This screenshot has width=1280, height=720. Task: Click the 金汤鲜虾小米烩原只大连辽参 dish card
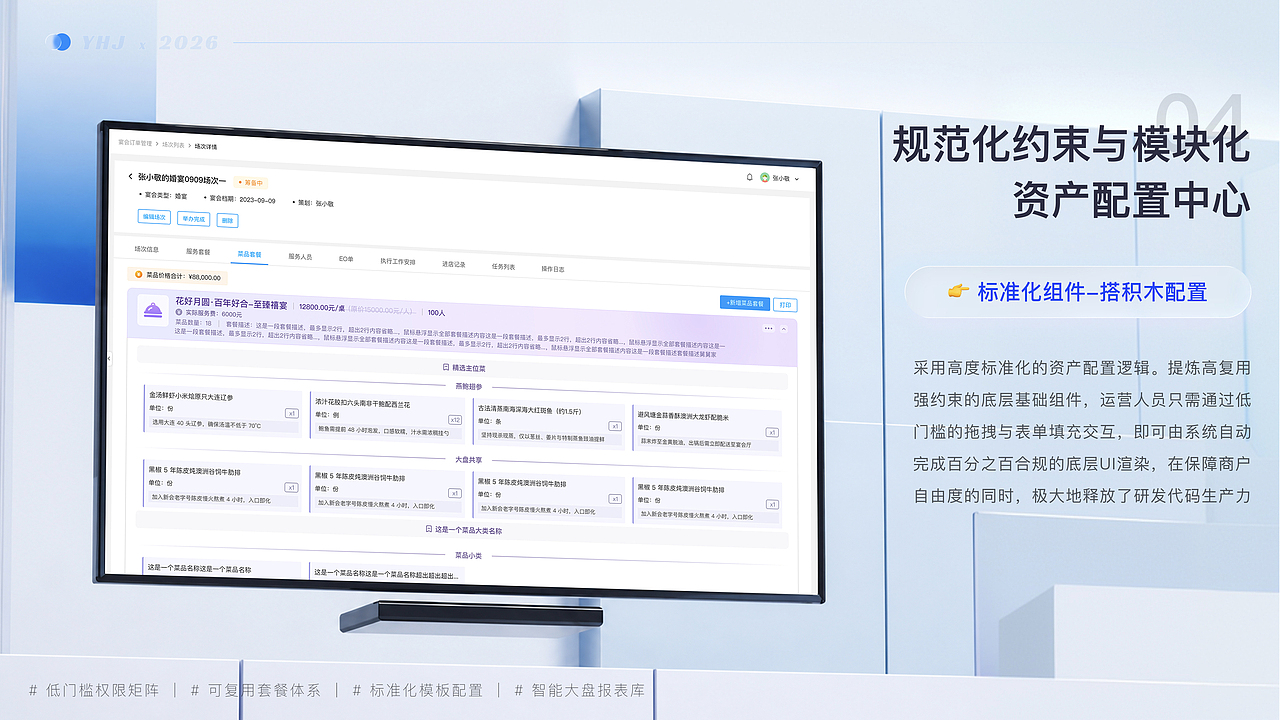(222, 411)
